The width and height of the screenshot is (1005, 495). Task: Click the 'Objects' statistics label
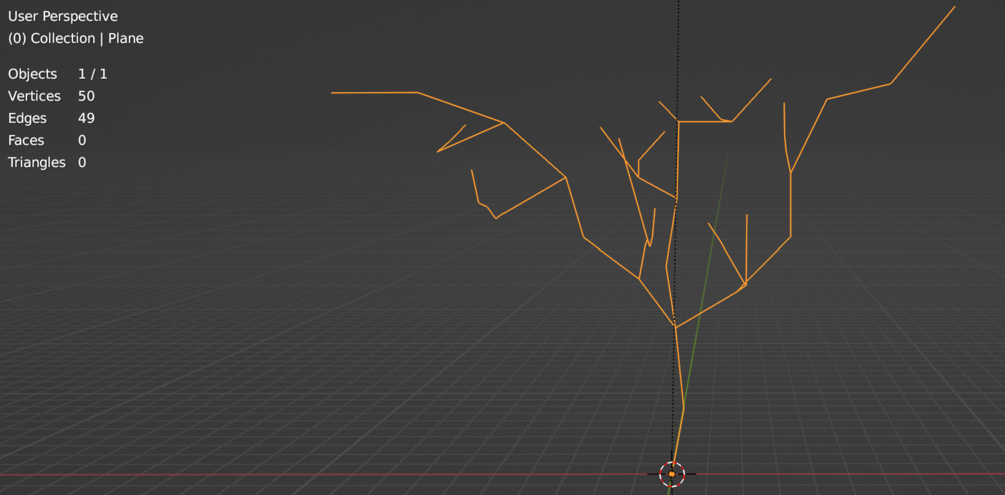[33, 74]
